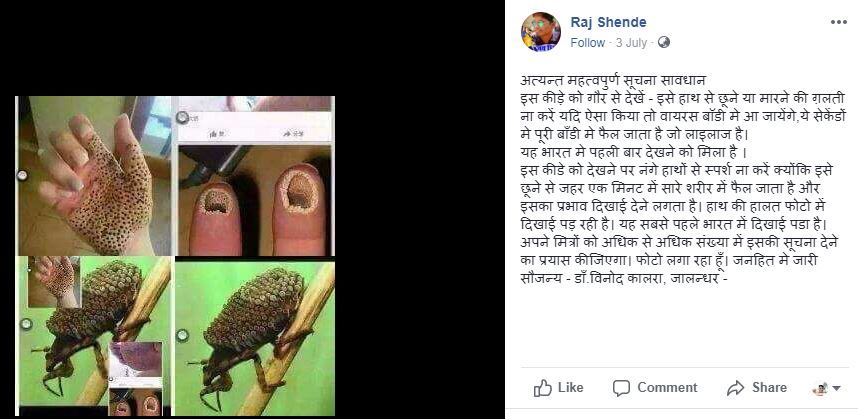Click the globe public audience icon
858x419 pixels.
point(664,42)
